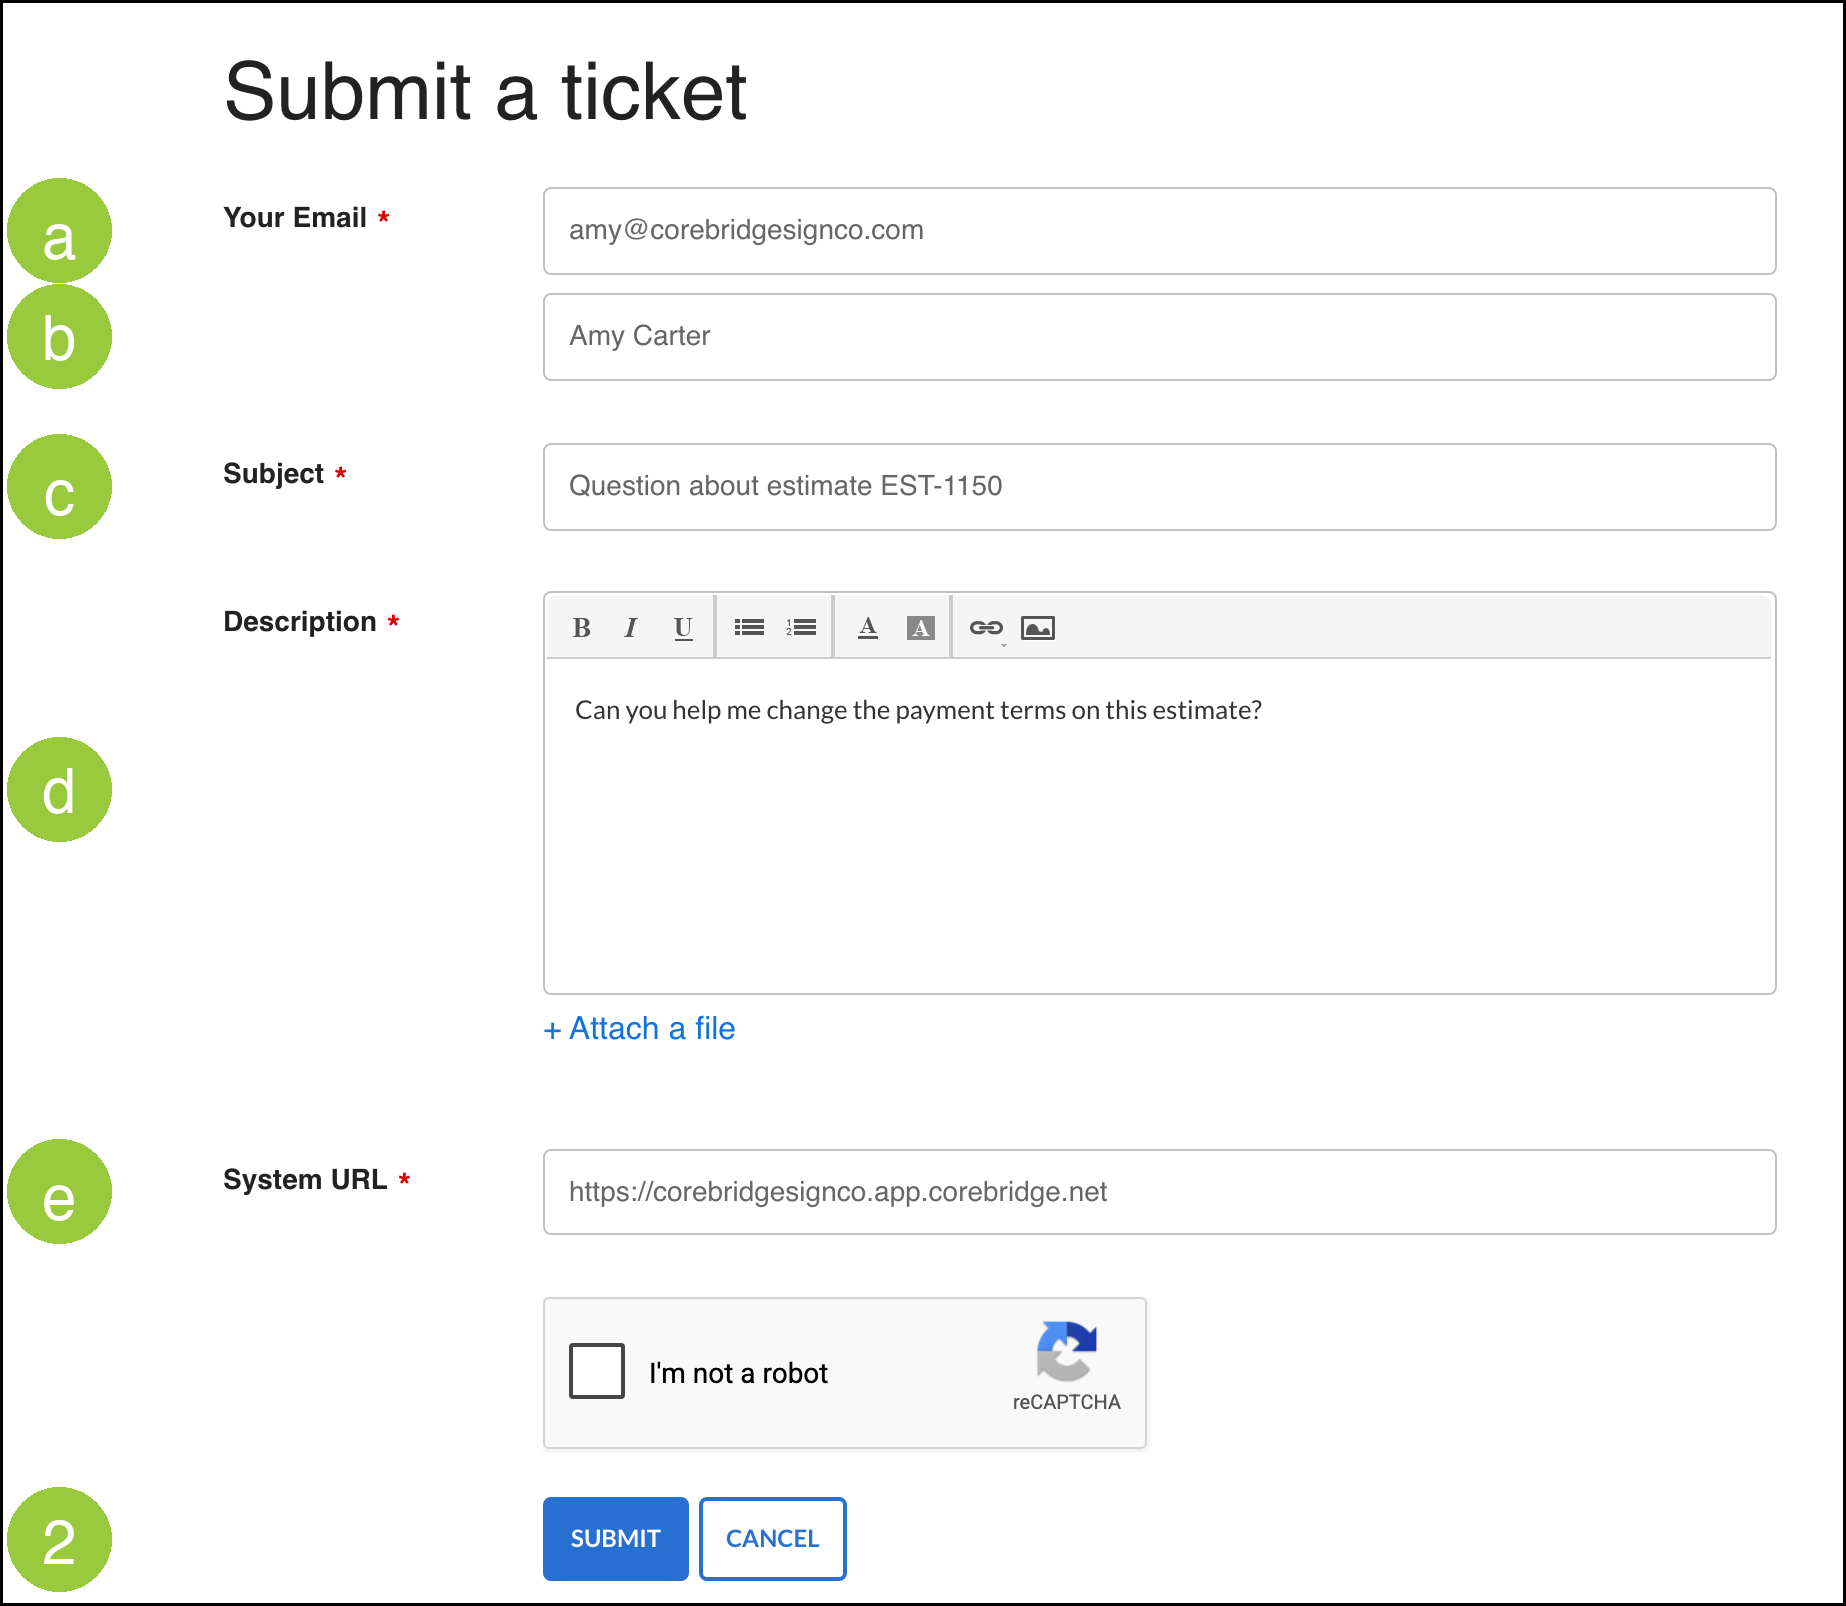Cancel the ticket form
This screenshot has height=1606, width=1846.
773,1539
